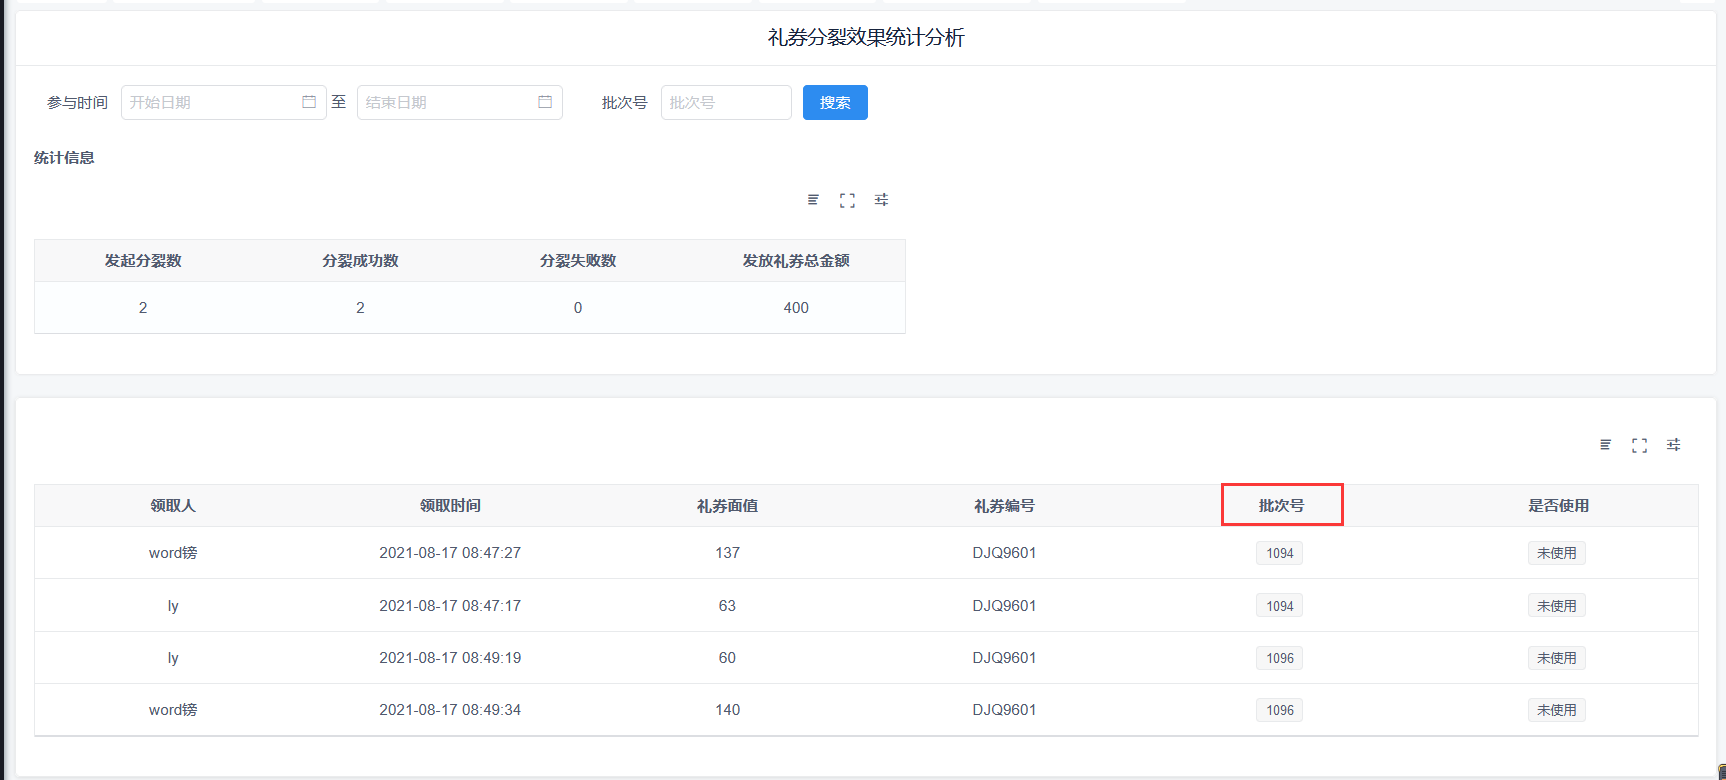
Task: Click the 领取人 column header
Action: click(173, 506)
